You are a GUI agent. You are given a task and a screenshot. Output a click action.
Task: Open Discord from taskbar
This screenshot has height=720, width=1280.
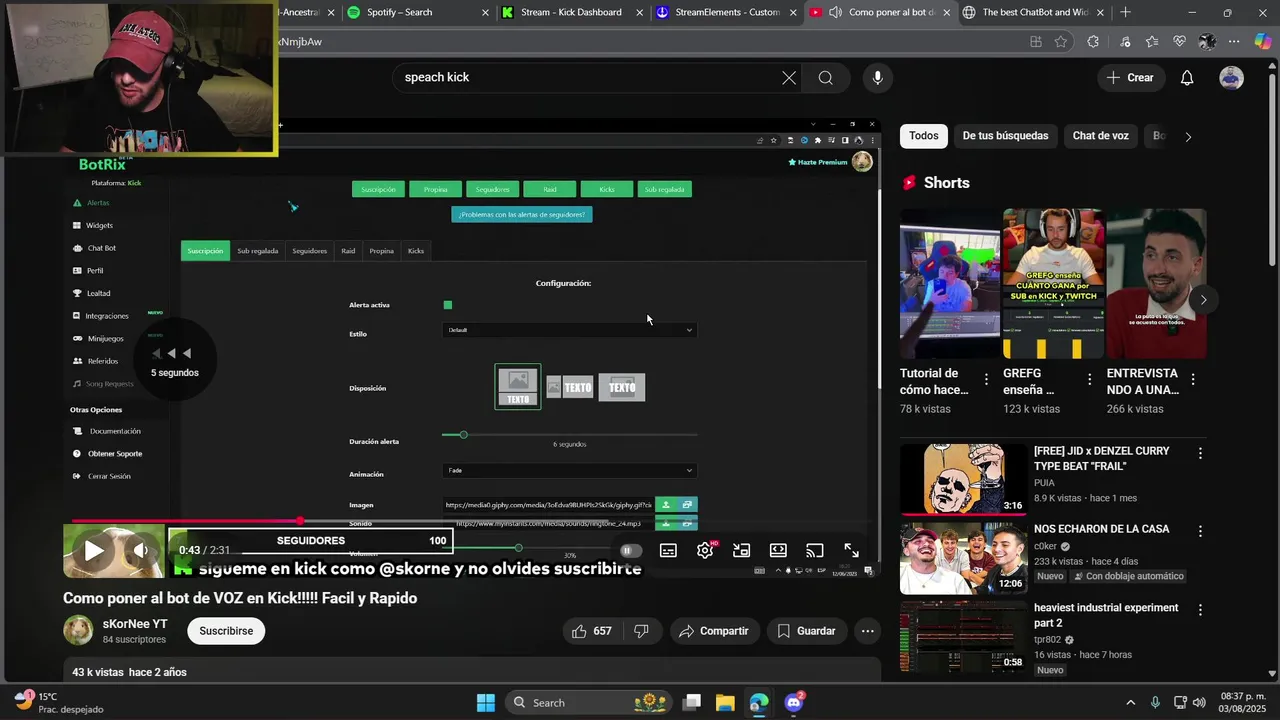(x=793, y=702)
